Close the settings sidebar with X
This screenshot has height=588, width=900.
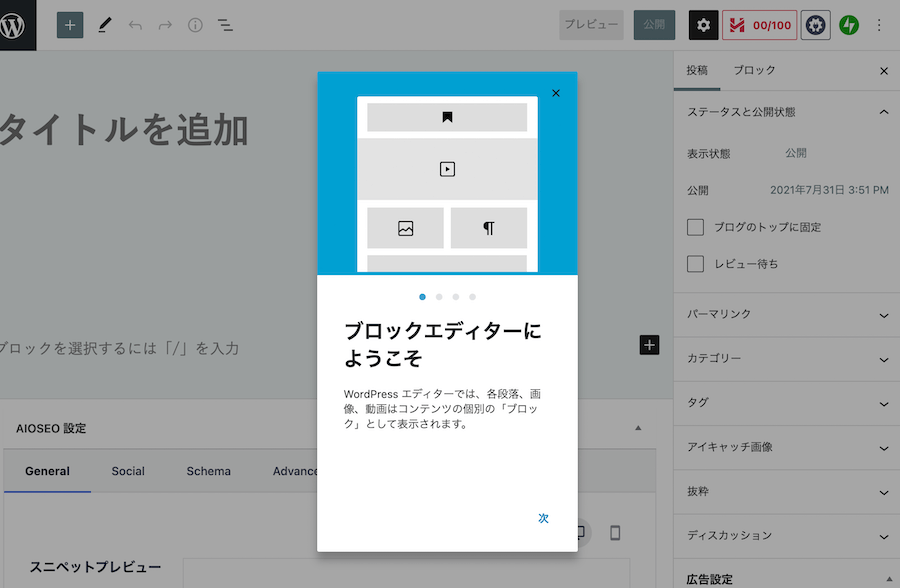coord(884,71)
